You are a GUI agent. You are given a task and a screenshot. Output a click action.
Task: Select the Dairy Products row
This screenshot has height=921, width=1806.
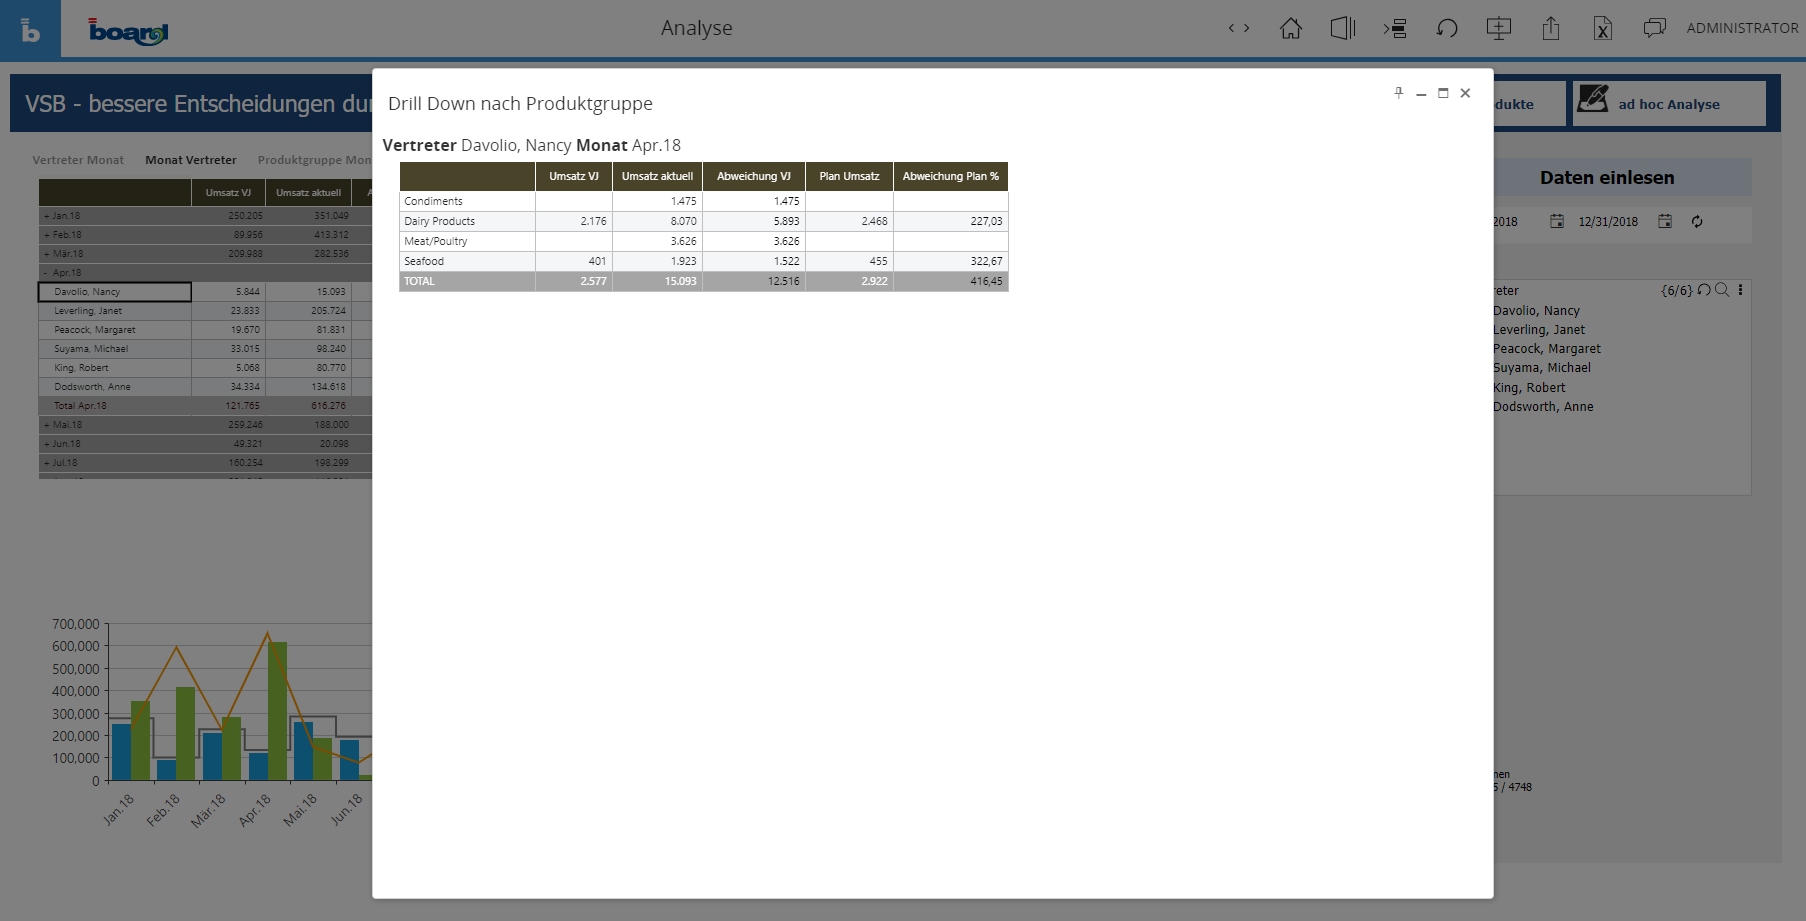704,221
